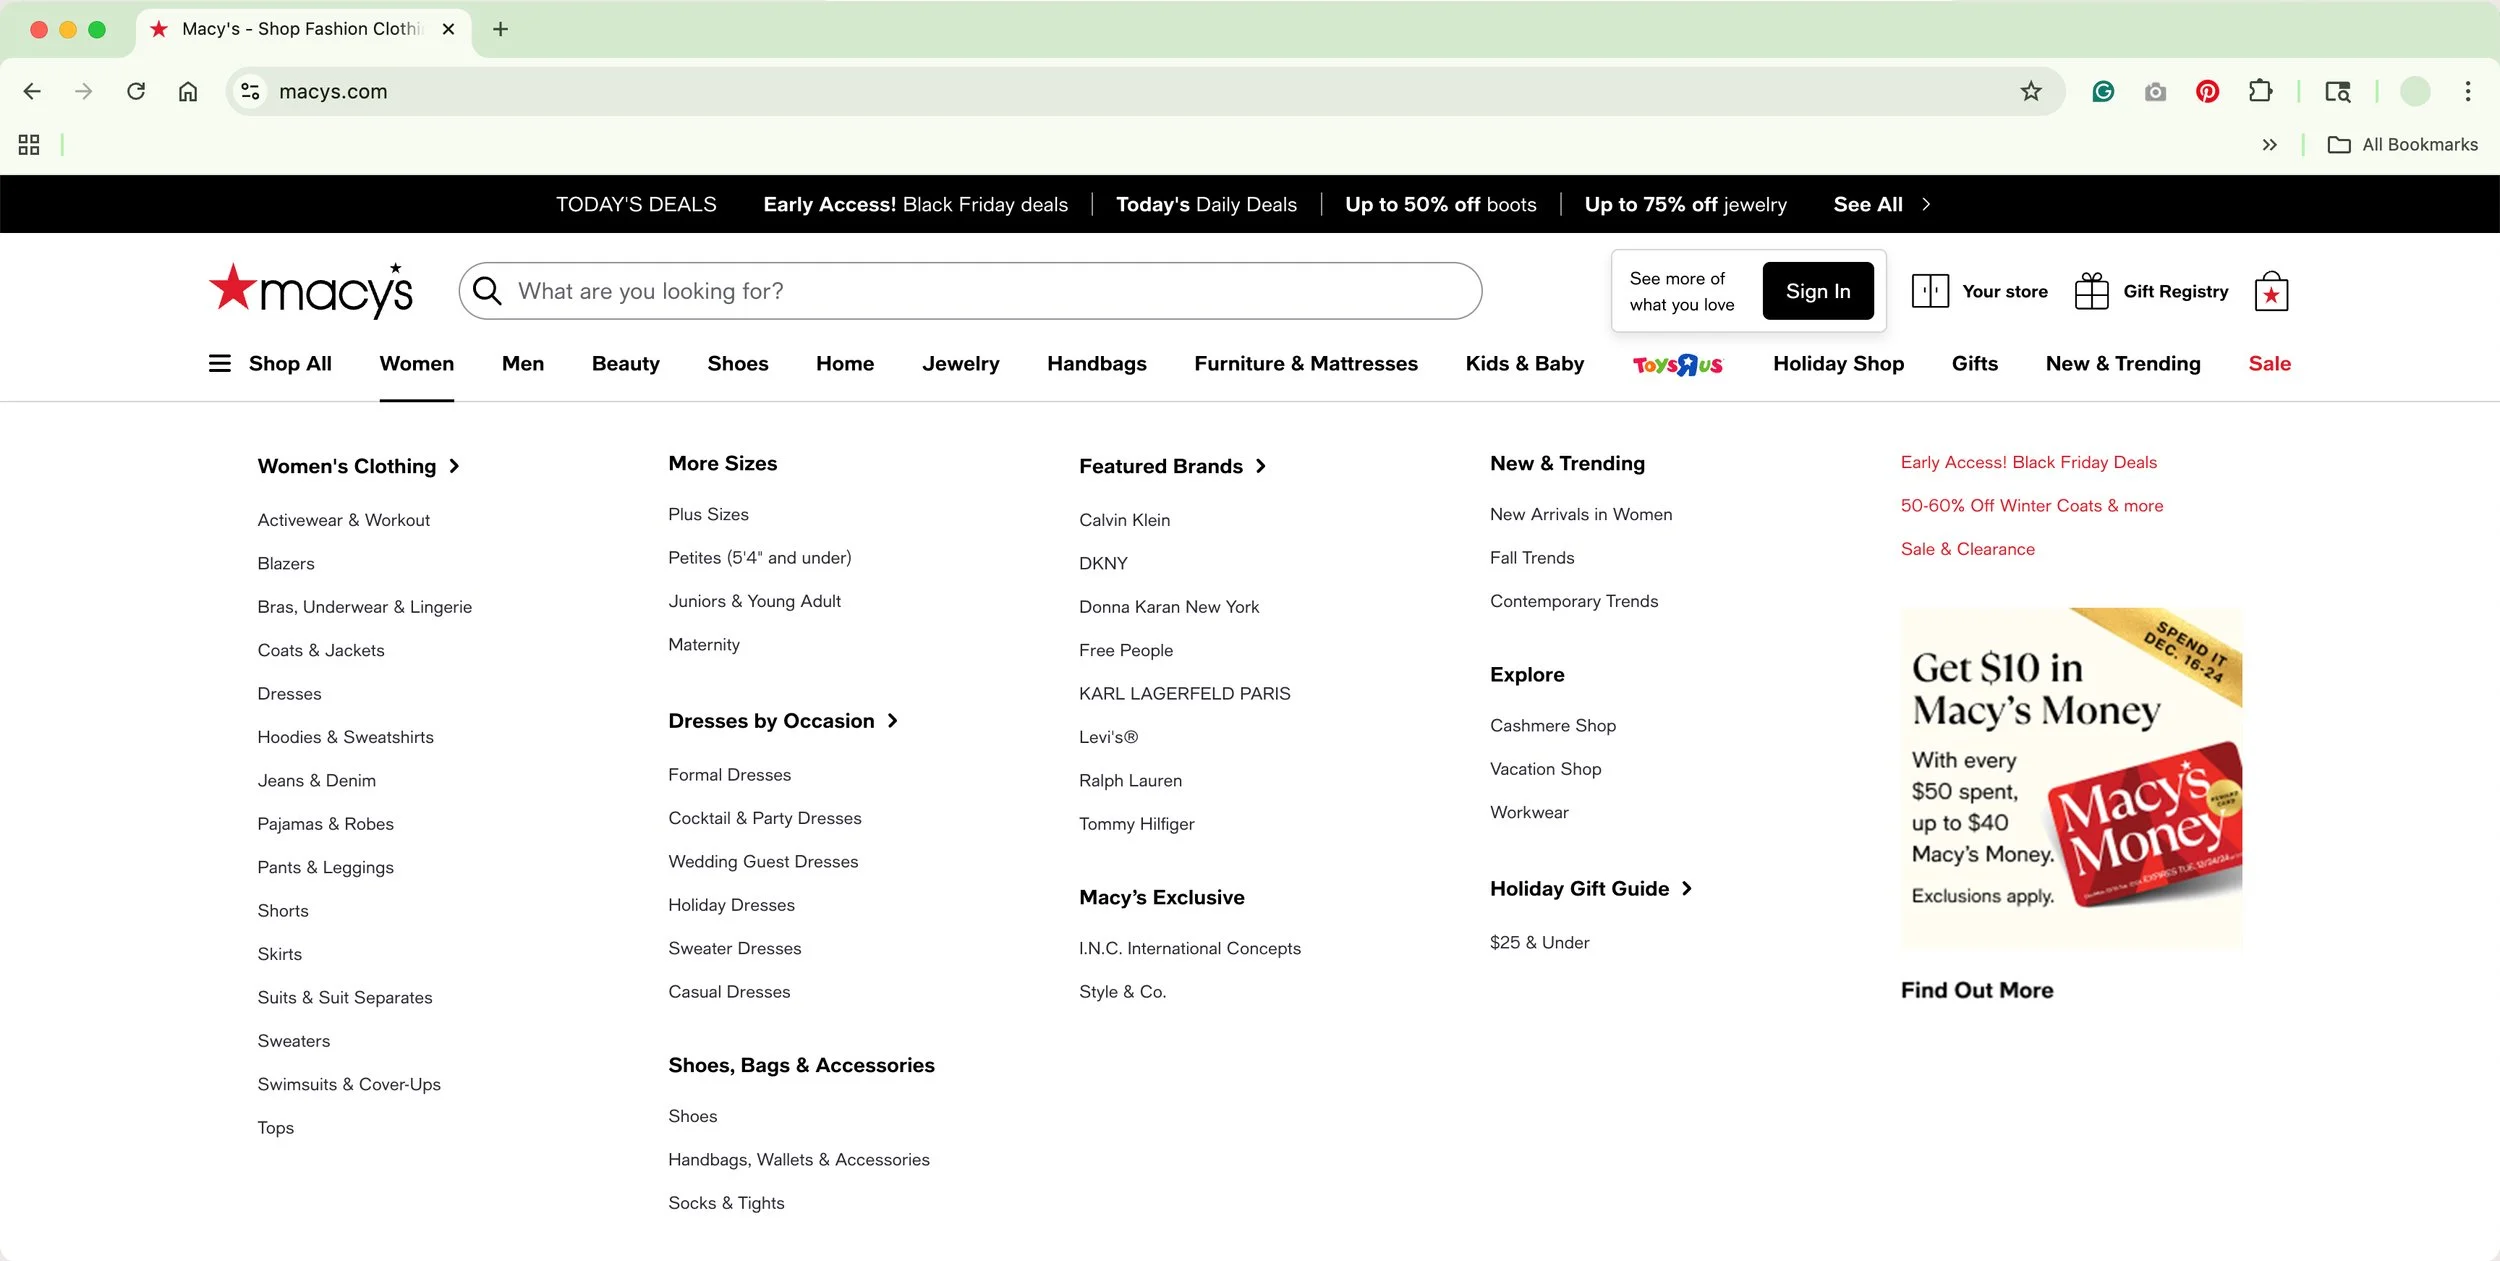2500x1261 pixels.
Task: Click the Your store locator icon
Action: pos(1929,291)
